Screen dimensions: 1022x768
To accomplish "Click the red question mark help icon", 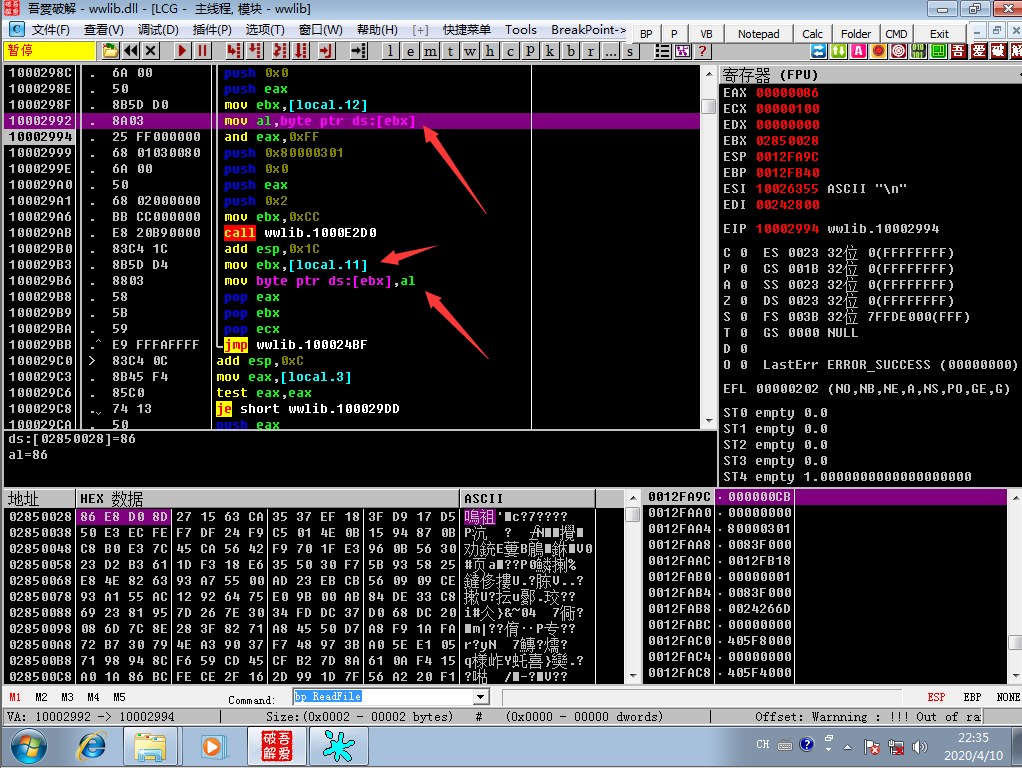I will click(702, 51).
